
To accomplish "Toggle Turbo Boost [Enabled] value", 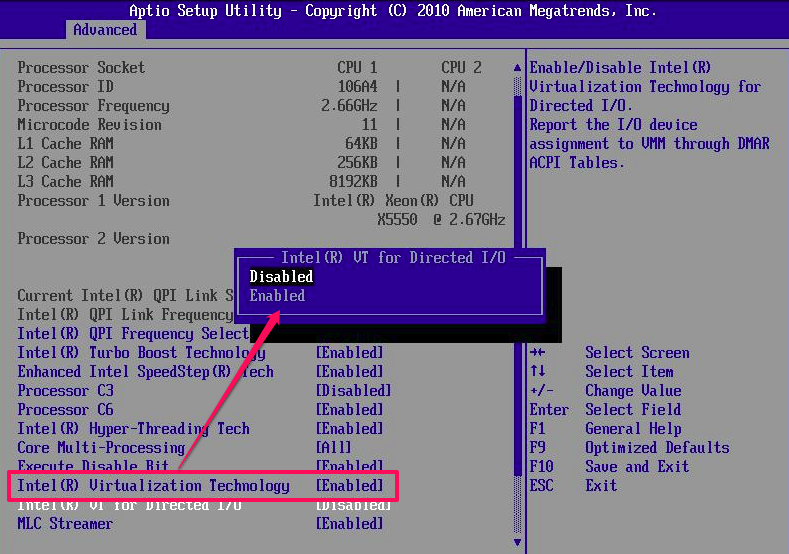I will (x=350, y=352).
